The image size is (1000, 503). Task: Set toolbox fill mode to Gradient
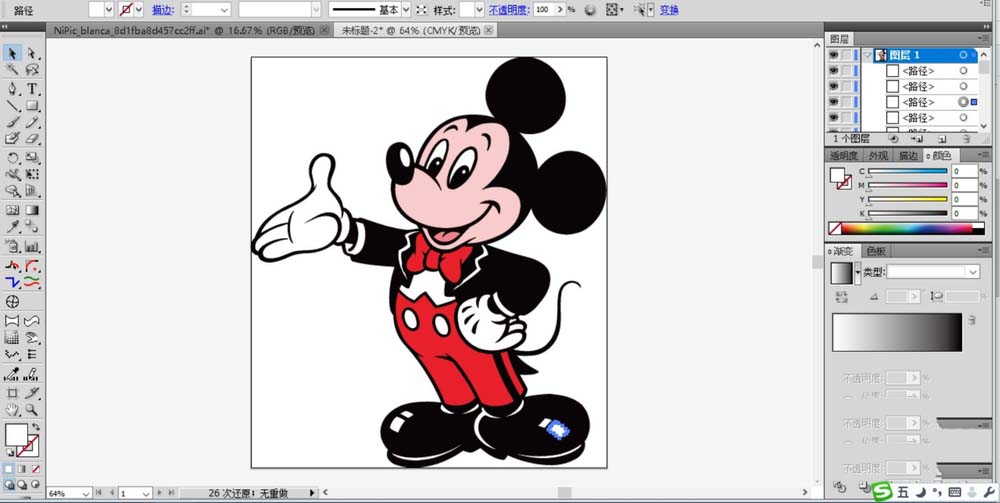click(22, 469)
